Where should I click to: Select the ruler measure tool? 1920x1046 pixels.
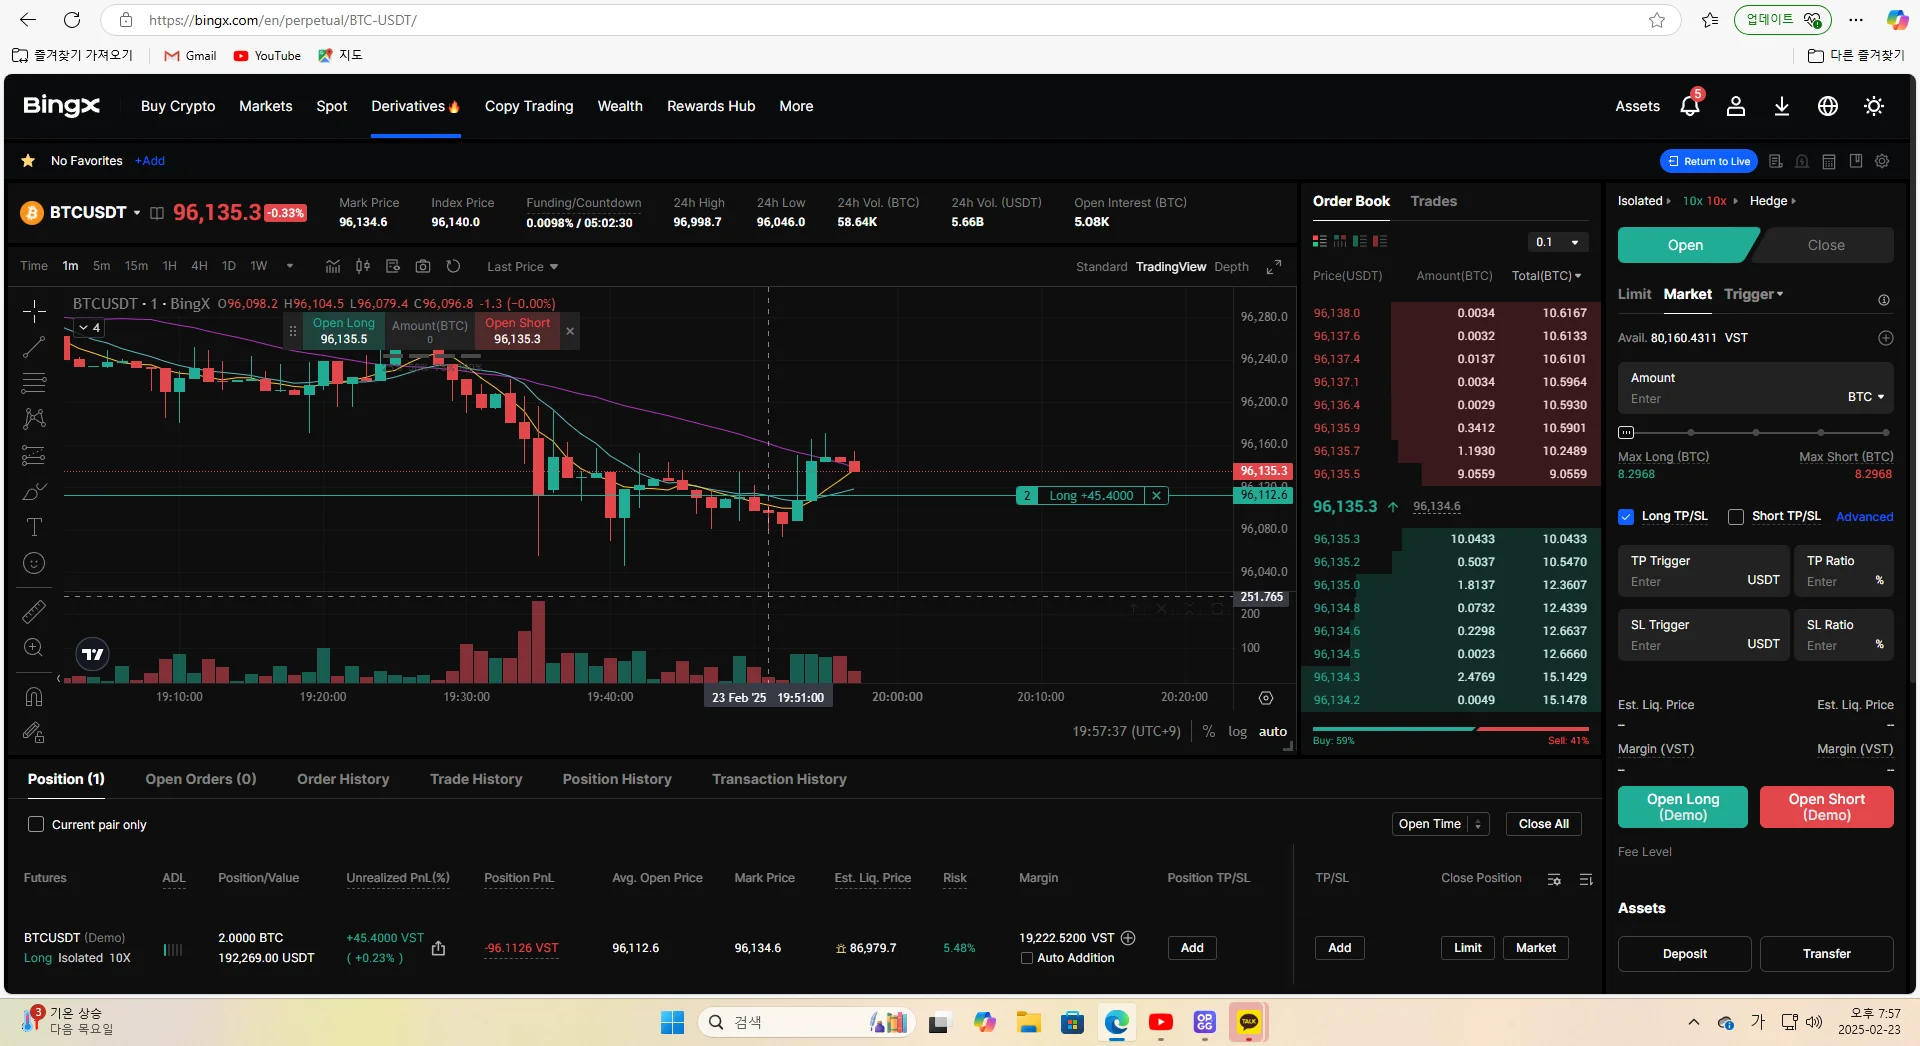[x=34, y=611]
